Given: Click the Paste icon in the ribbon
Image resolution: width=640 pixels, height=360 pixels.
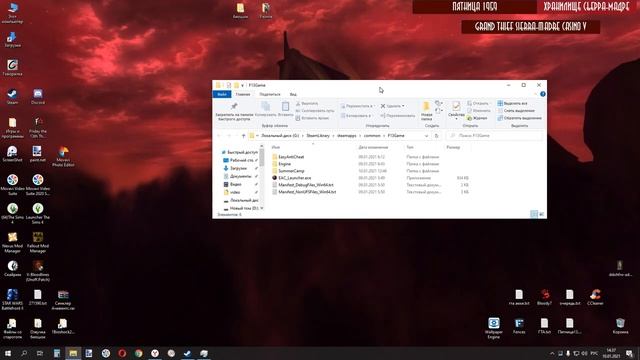Looking at the screenshot, I should pos(285,107).
